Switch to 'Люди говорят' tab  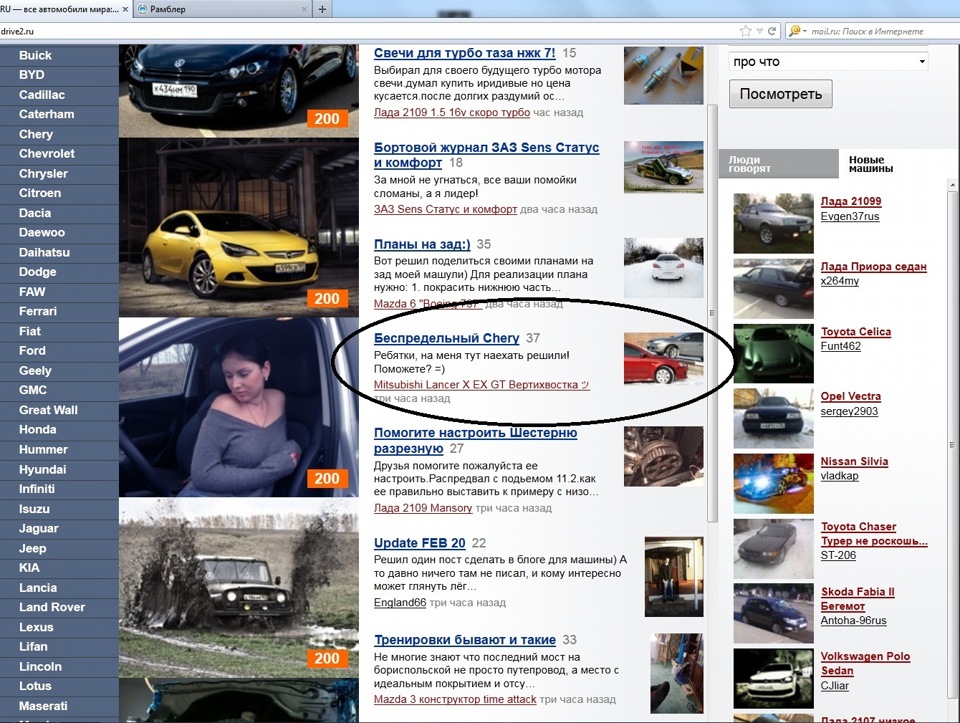[x=778, y=163]
